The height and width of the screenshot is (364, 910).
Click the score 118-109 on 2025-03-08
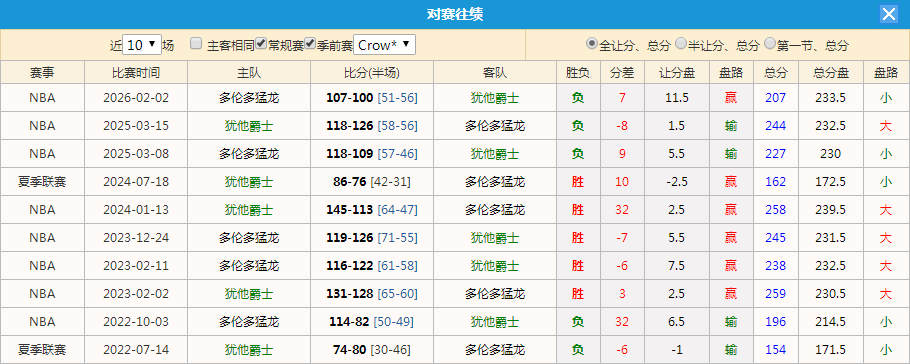pyautogui.click(x=350, y=154)
